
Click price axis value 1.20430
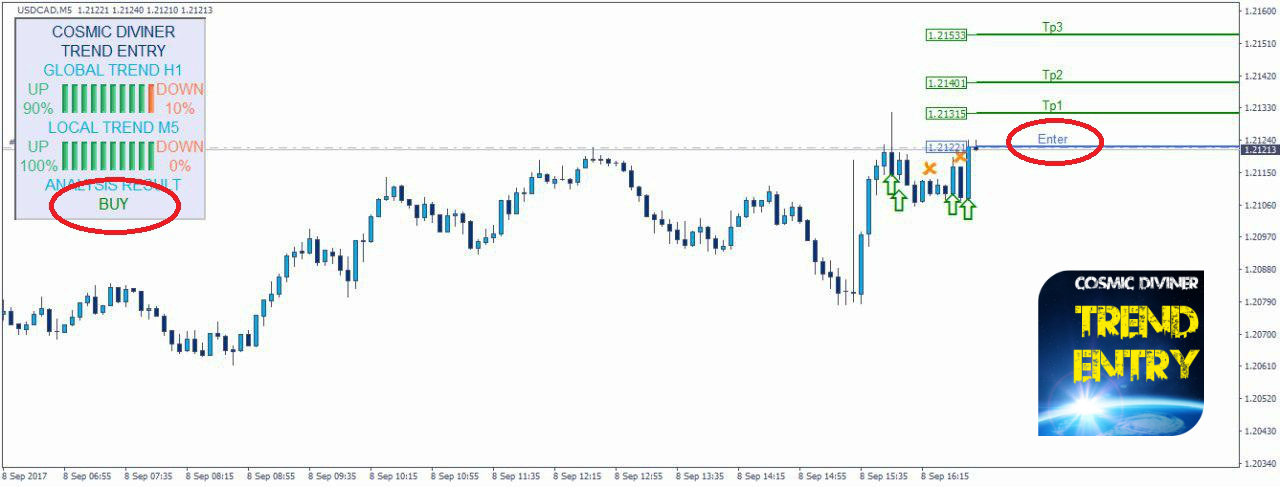(x=1260, y=431)
